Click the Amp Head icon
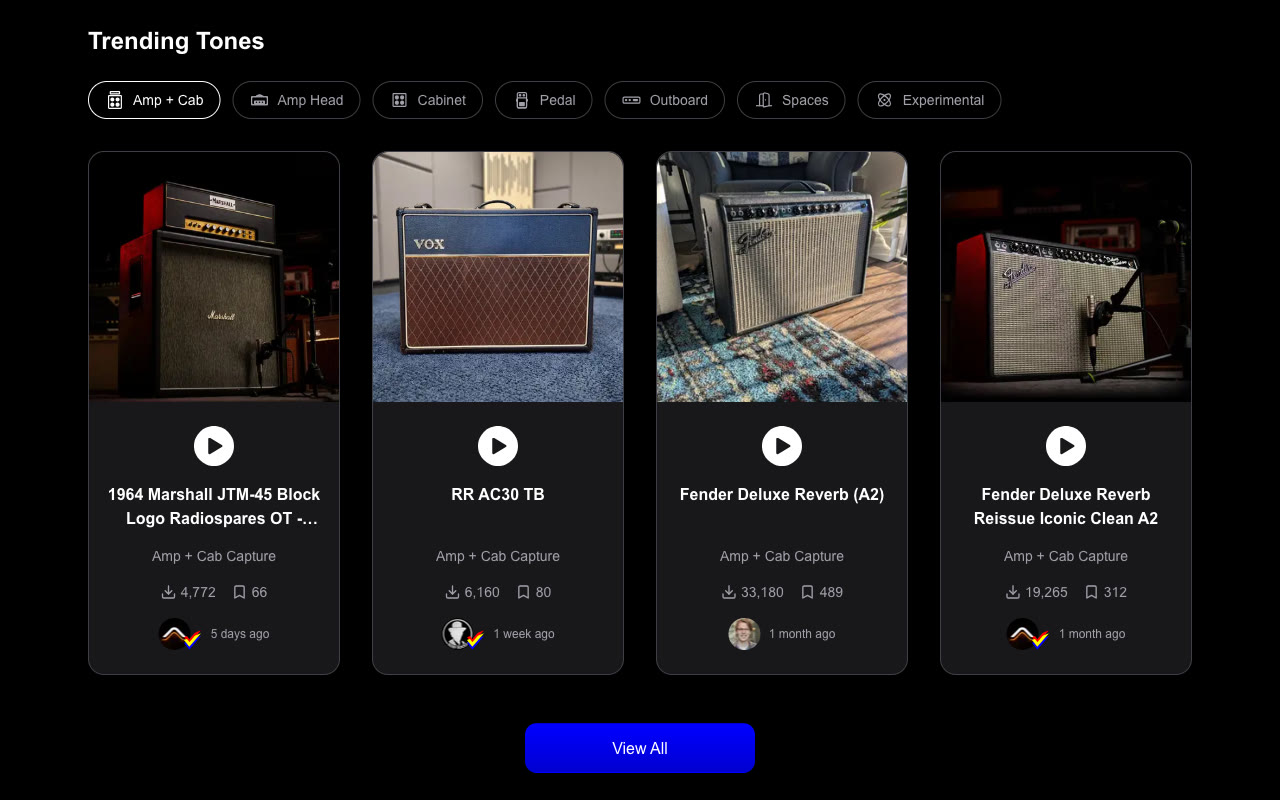 260,100
